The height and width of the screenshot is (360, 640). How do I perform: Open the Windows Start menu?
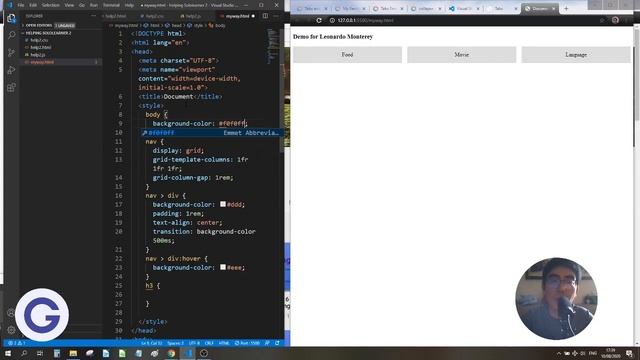(8, 353)
